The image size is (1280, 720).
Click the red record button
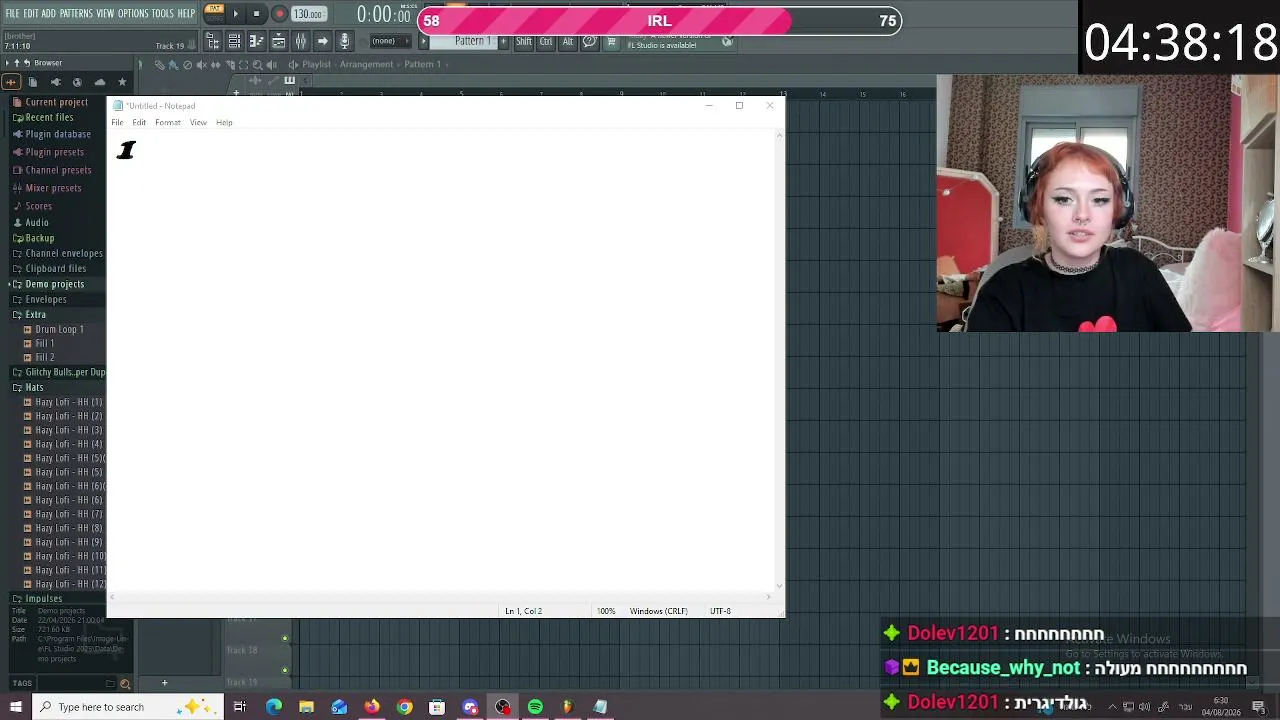279,14
